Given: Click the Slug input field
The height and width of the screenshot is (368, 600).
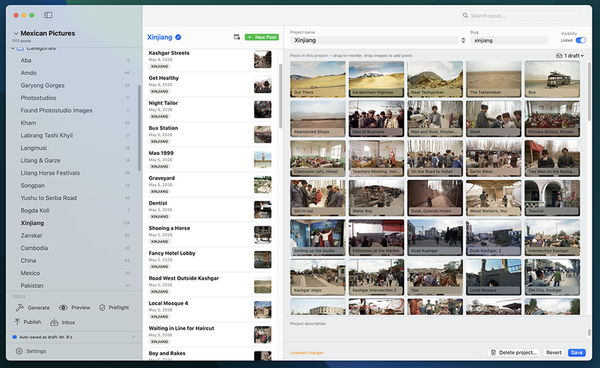Looking at the screenshot, I should tap(509, 40).
